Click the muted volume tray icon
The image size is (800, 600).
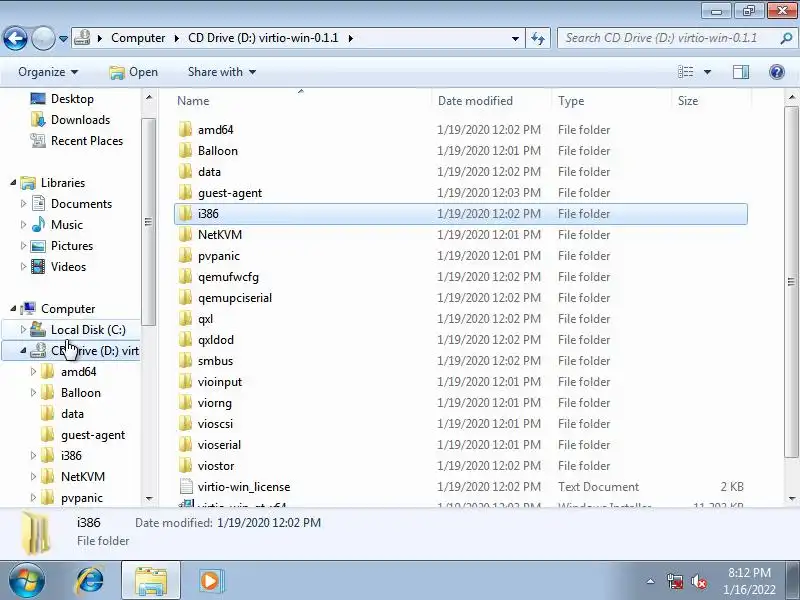point(698,581)
